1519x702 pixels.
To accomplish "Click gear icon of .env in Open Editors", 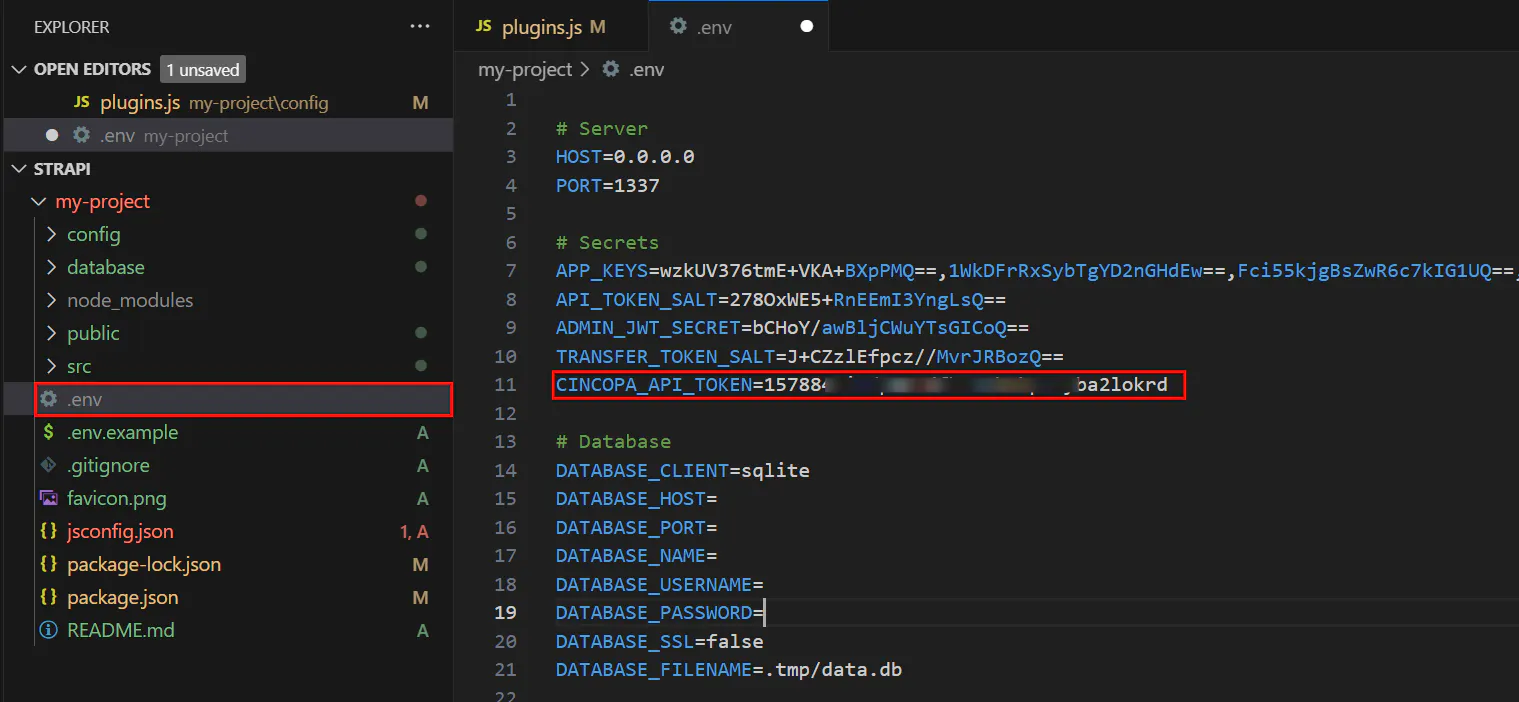I will 82,135.
